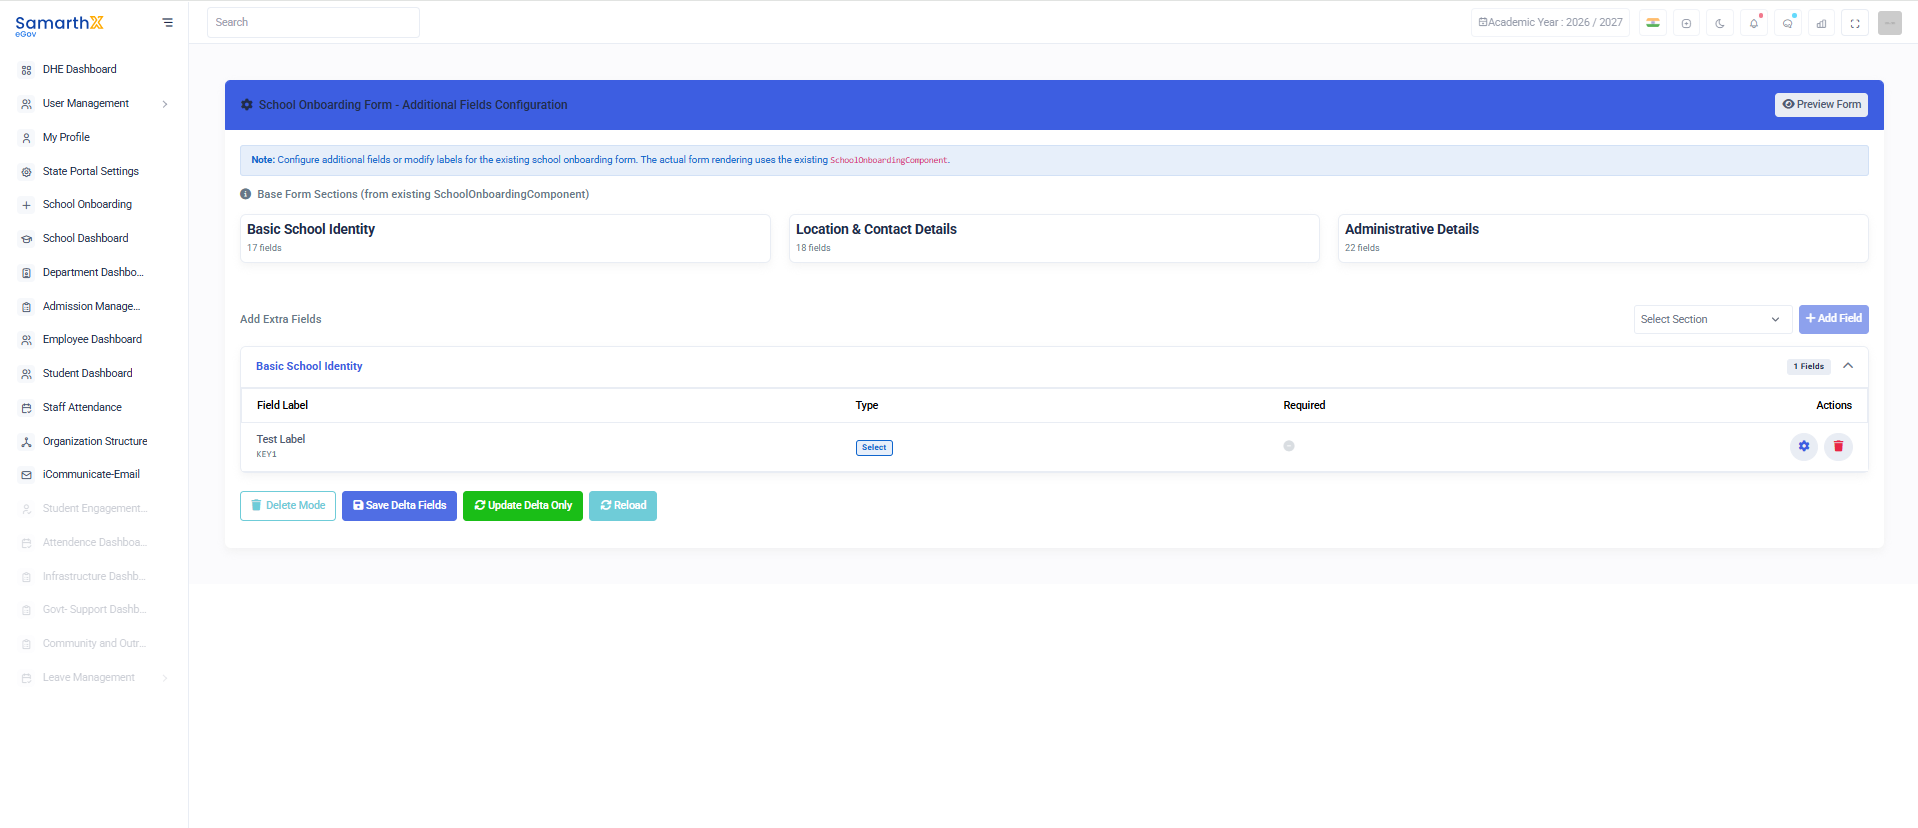1918x828 pixels.
Task: Click the bar chart icon in header
Action: tap(1822, 23)
